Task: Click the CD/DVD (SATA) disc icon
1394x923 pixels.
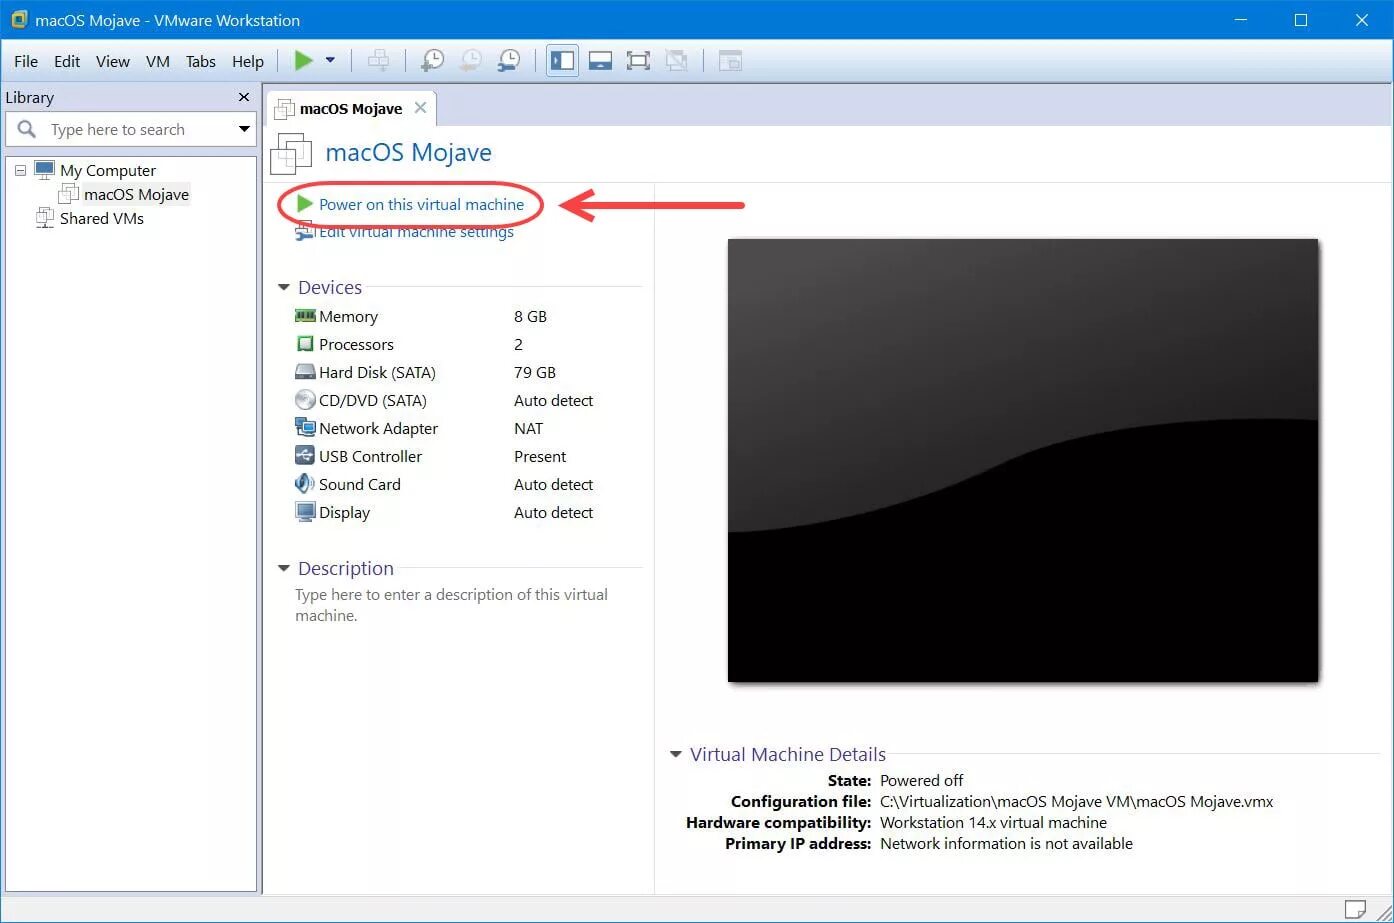Action: (305, 400)
